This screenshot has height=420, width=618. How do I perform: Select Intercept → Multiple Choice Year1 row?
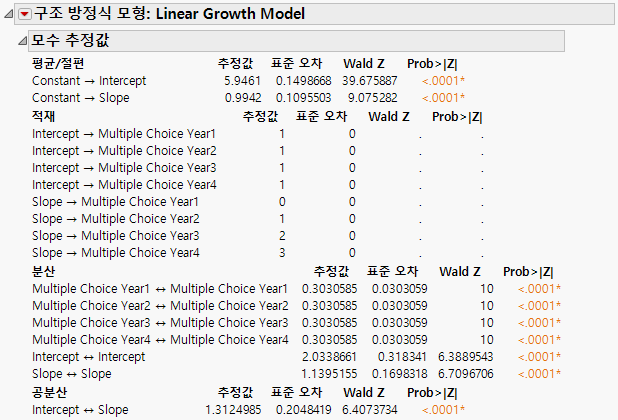124,134
